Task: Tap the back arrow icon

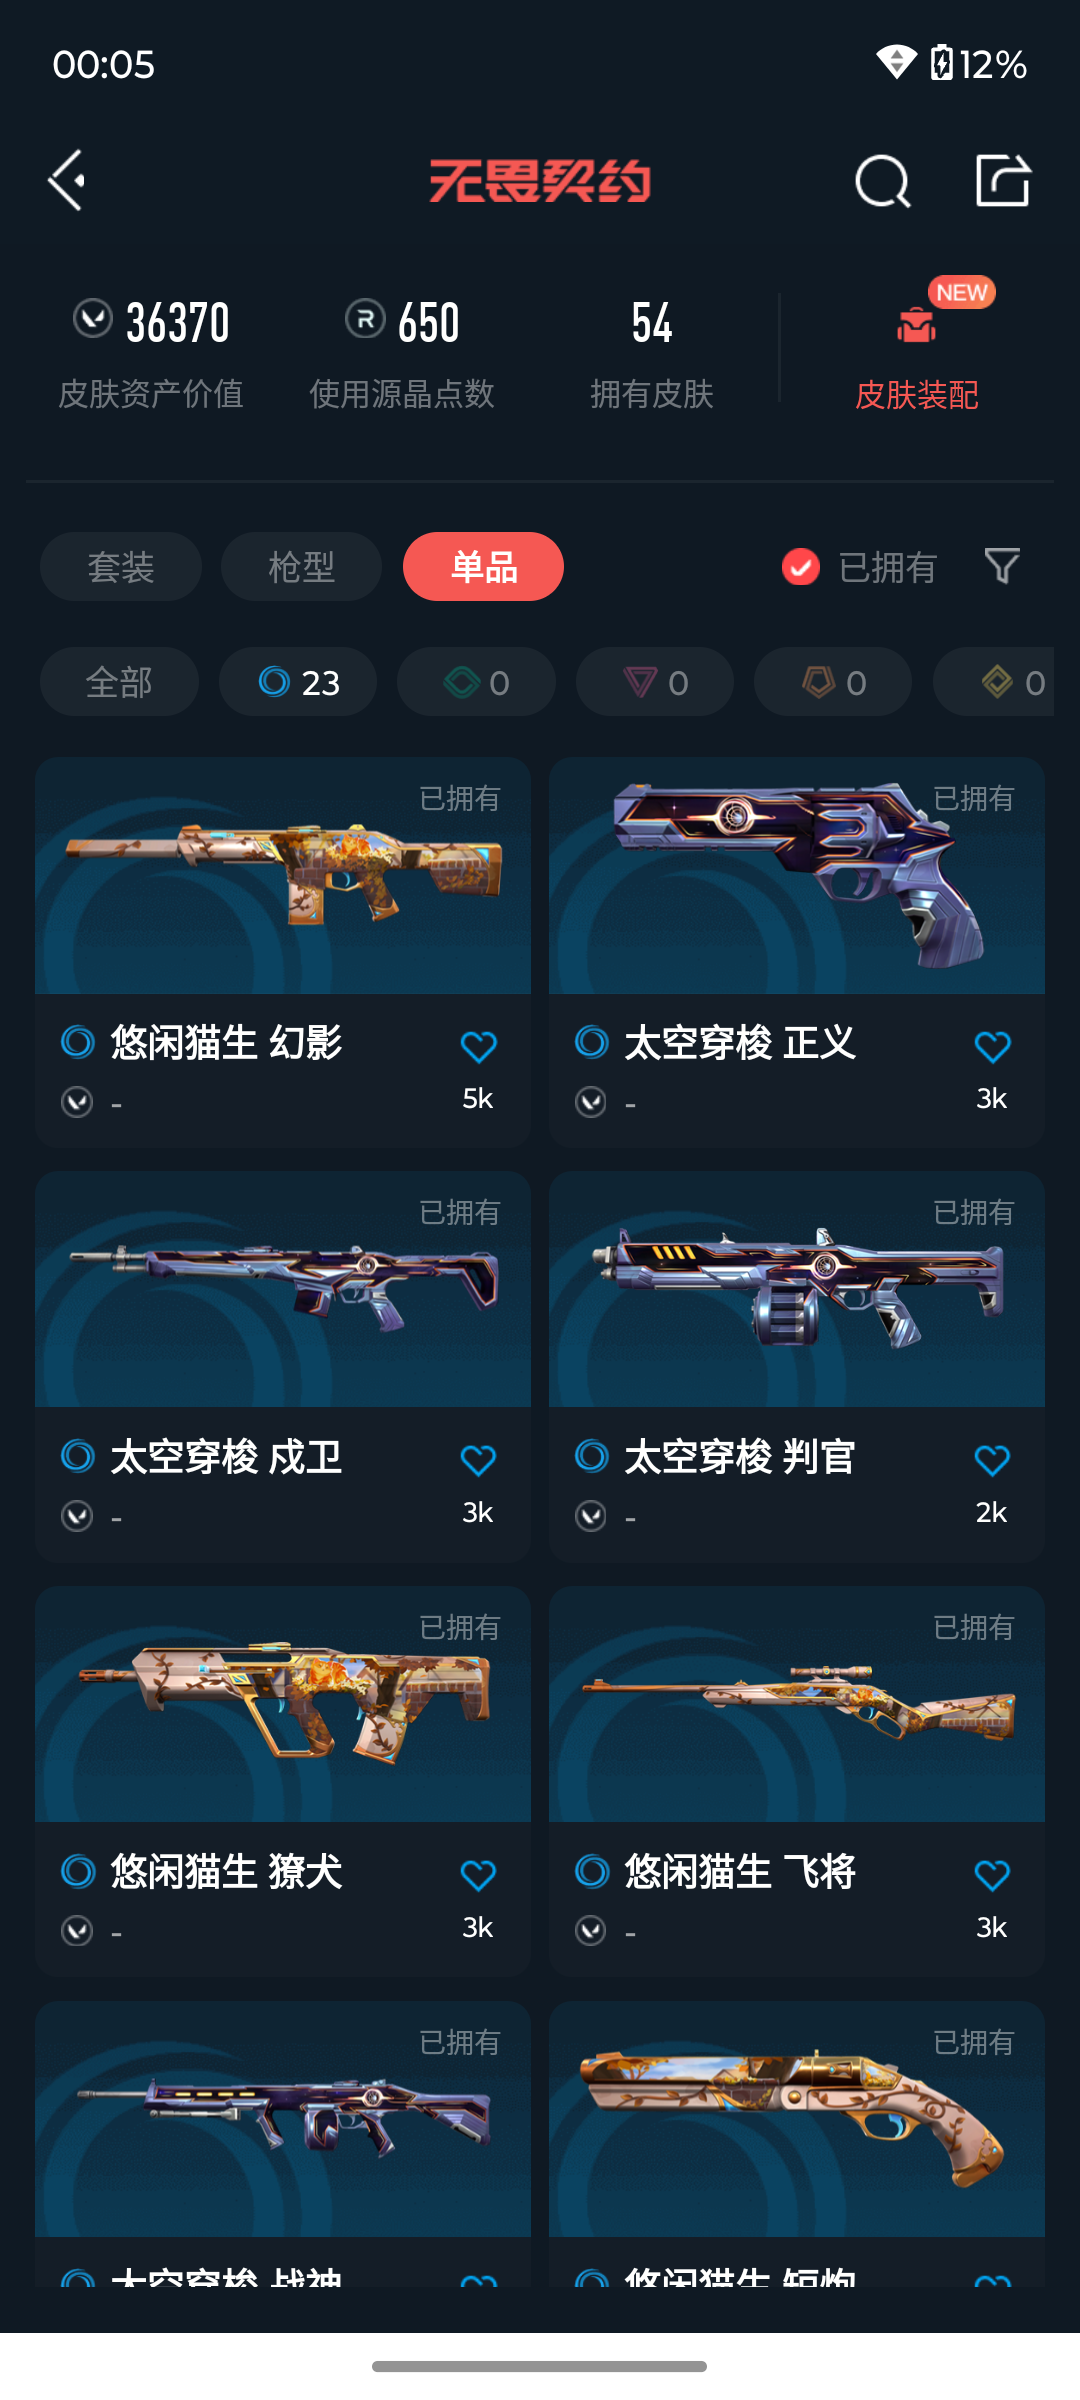Action: (67, 181)
